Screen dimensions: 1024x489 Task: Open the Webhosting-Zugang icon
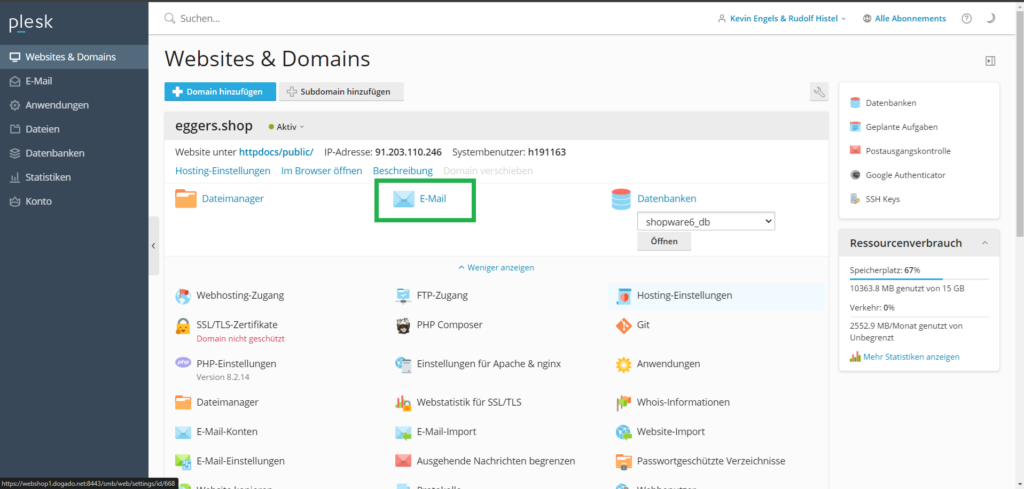click(183, 296)
